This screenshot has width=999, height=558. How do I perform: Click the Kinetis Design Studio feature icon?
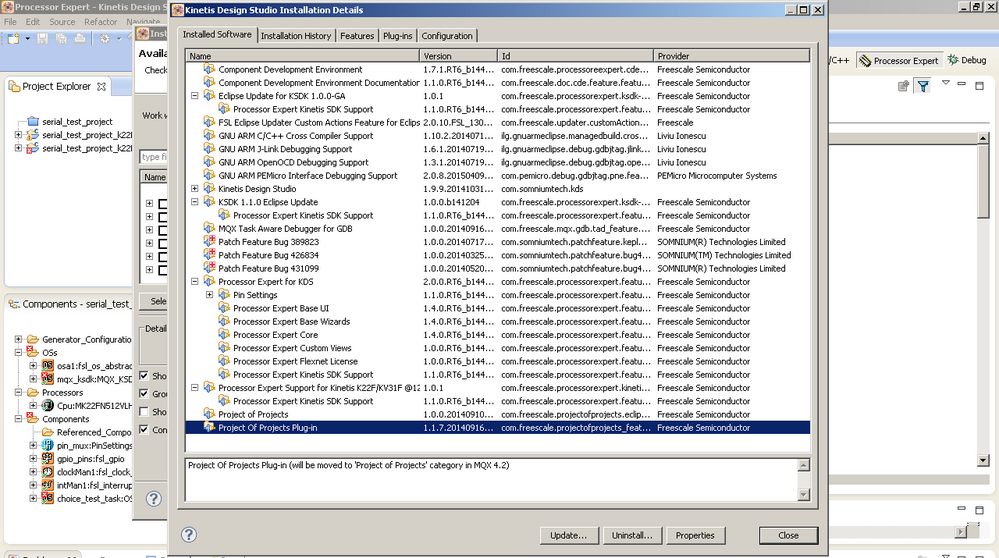coord(209,189)
